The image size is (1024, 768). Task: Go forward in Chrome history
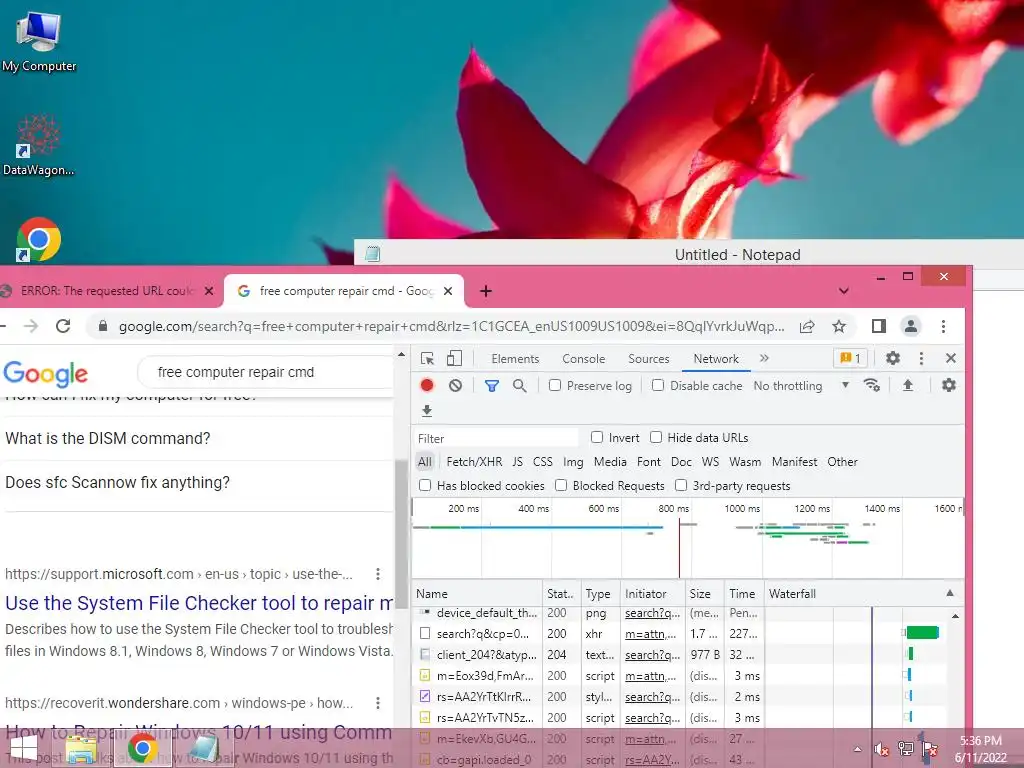click(x=31, y=326)
